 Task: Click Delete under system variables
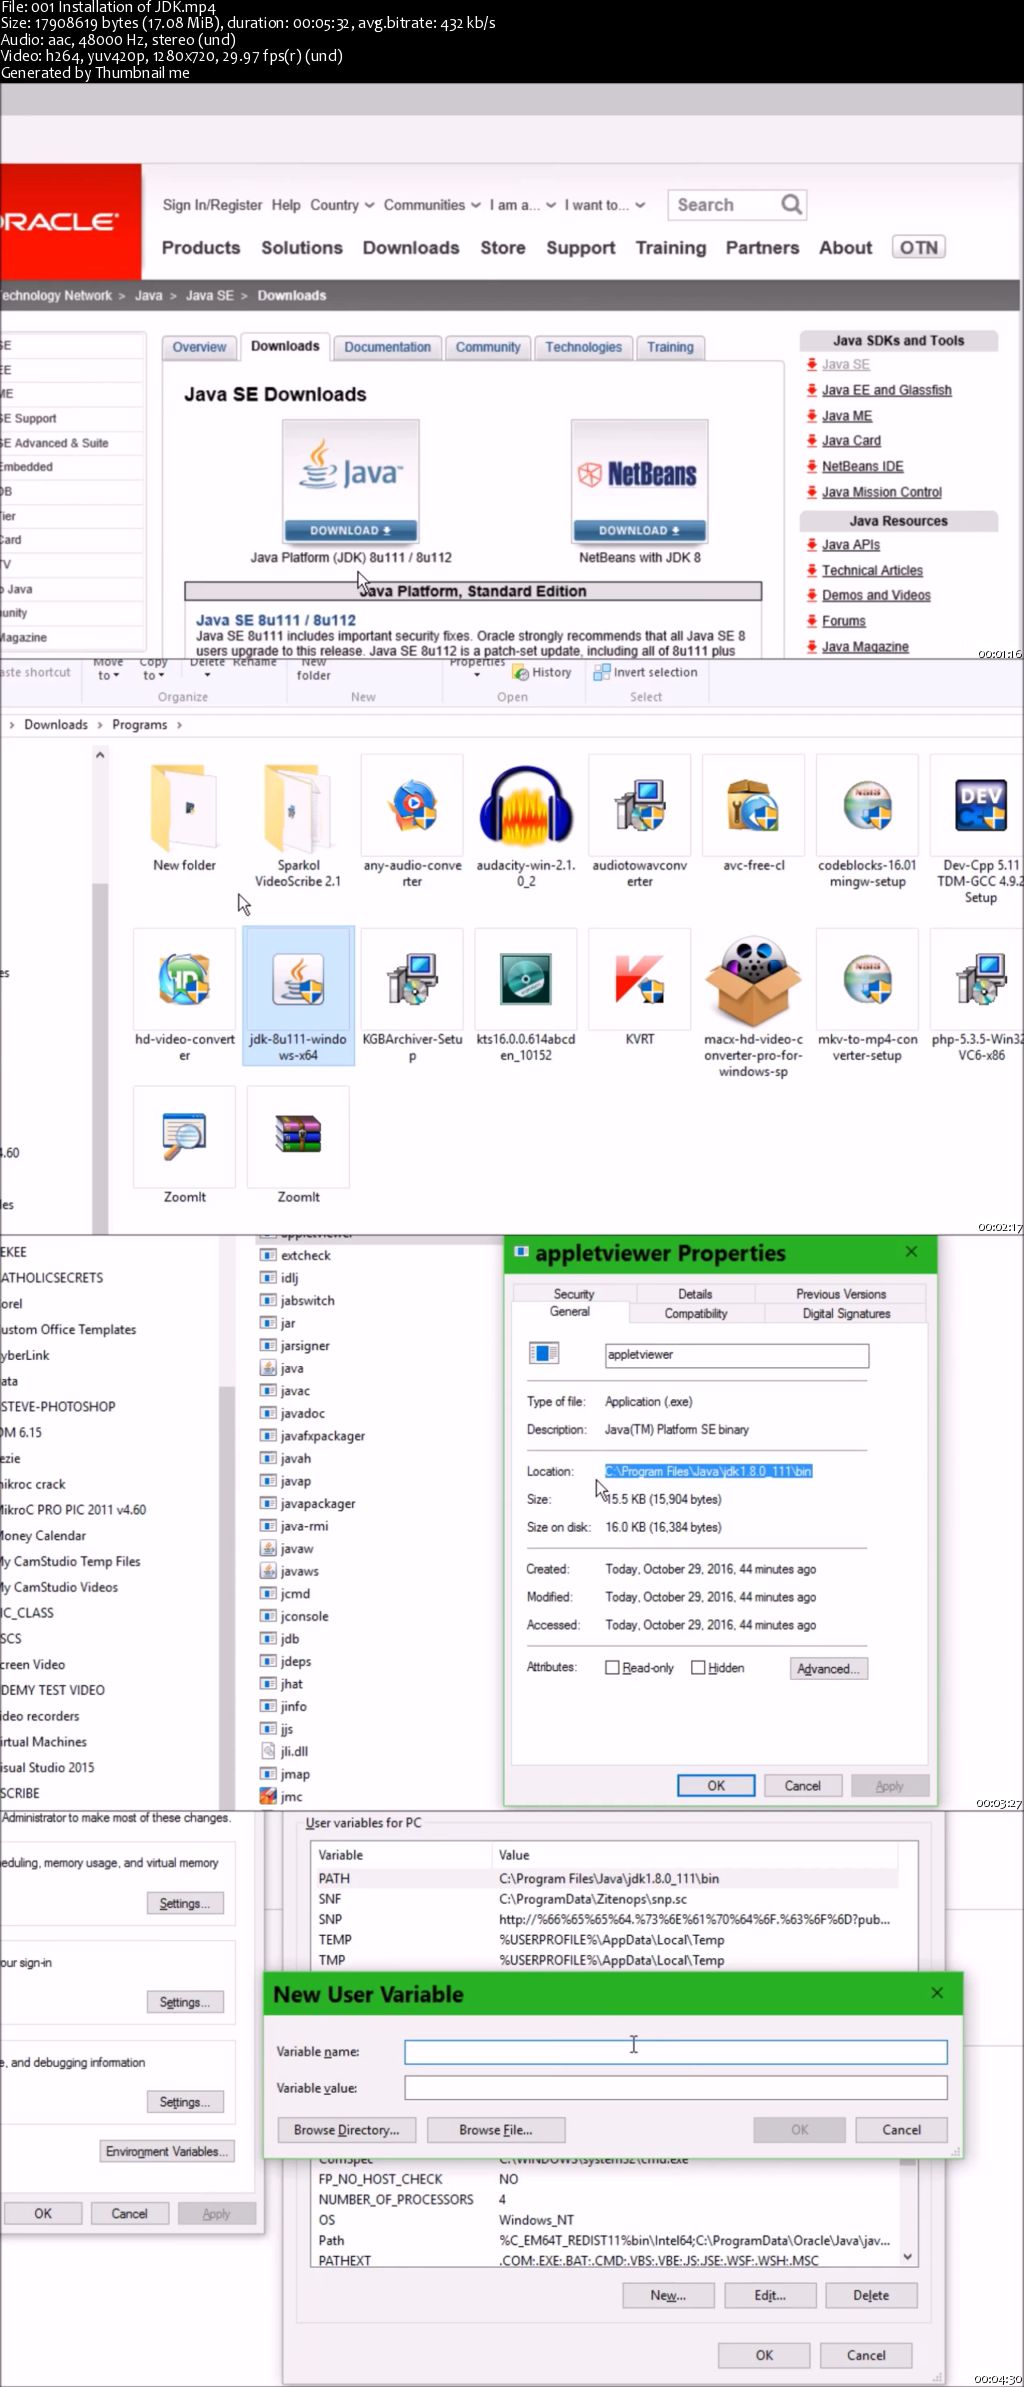[871, 2295]
